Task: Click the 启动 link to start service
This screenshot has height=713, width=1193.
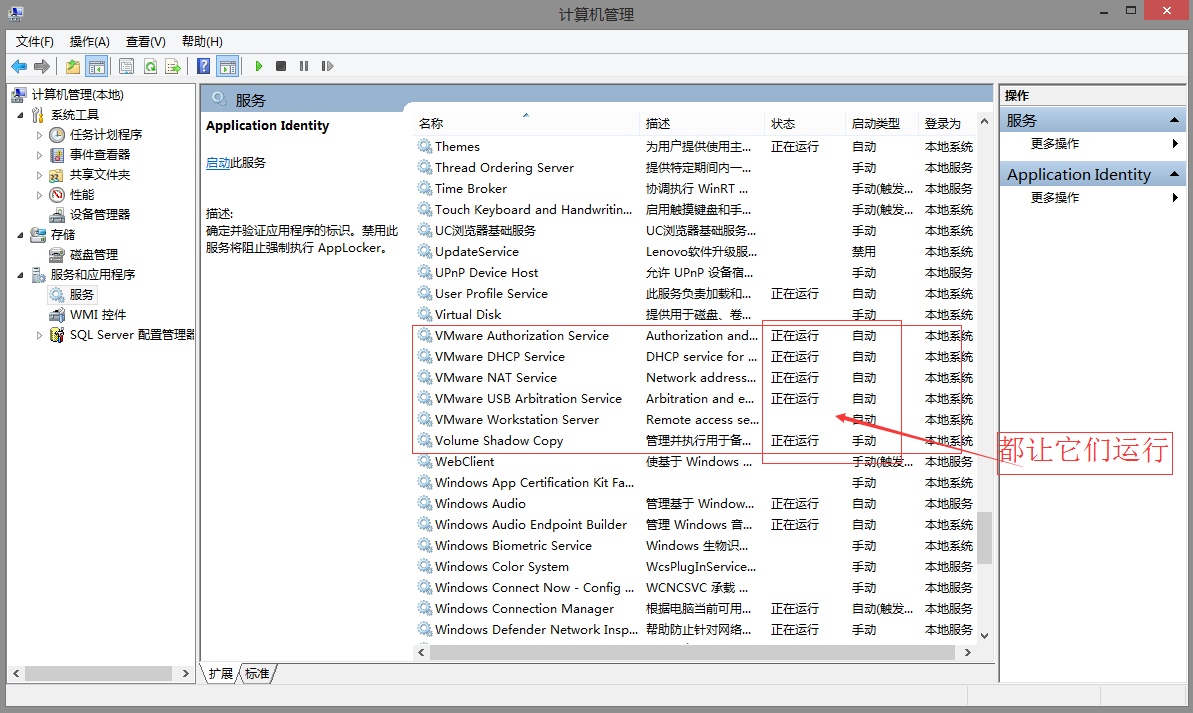Action: coord(218,163)
